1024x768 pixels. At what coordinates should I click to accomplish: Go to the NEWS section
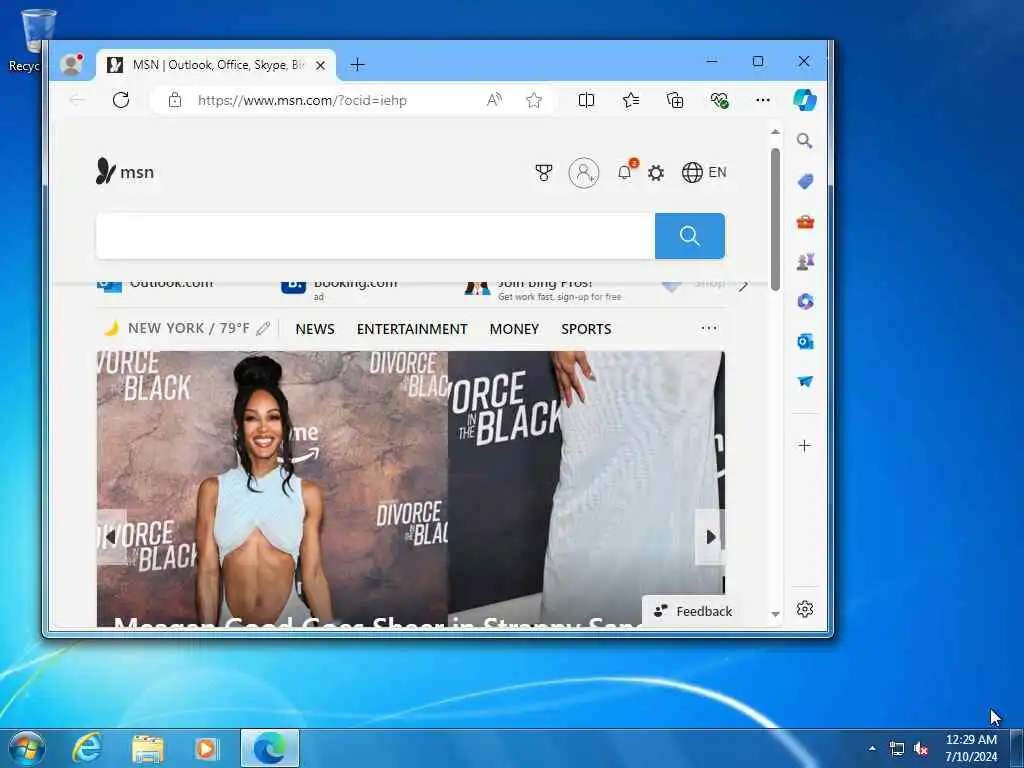[x=315, y=329]
